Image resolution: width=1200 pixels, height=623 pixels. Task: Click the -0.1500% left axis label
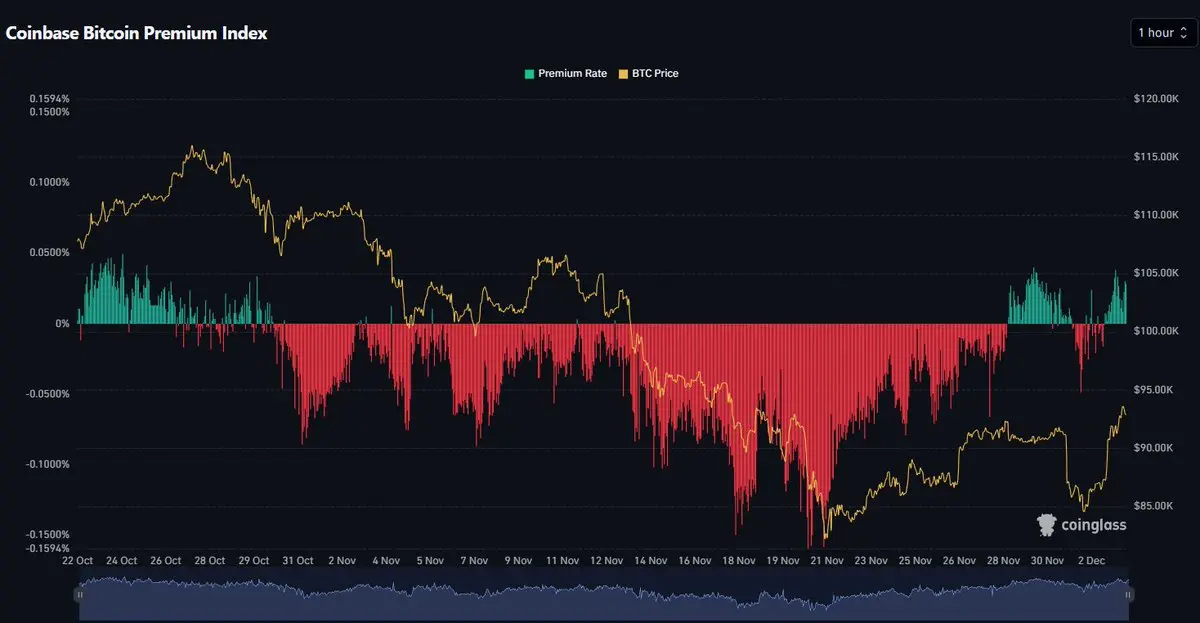click(47, 535)
